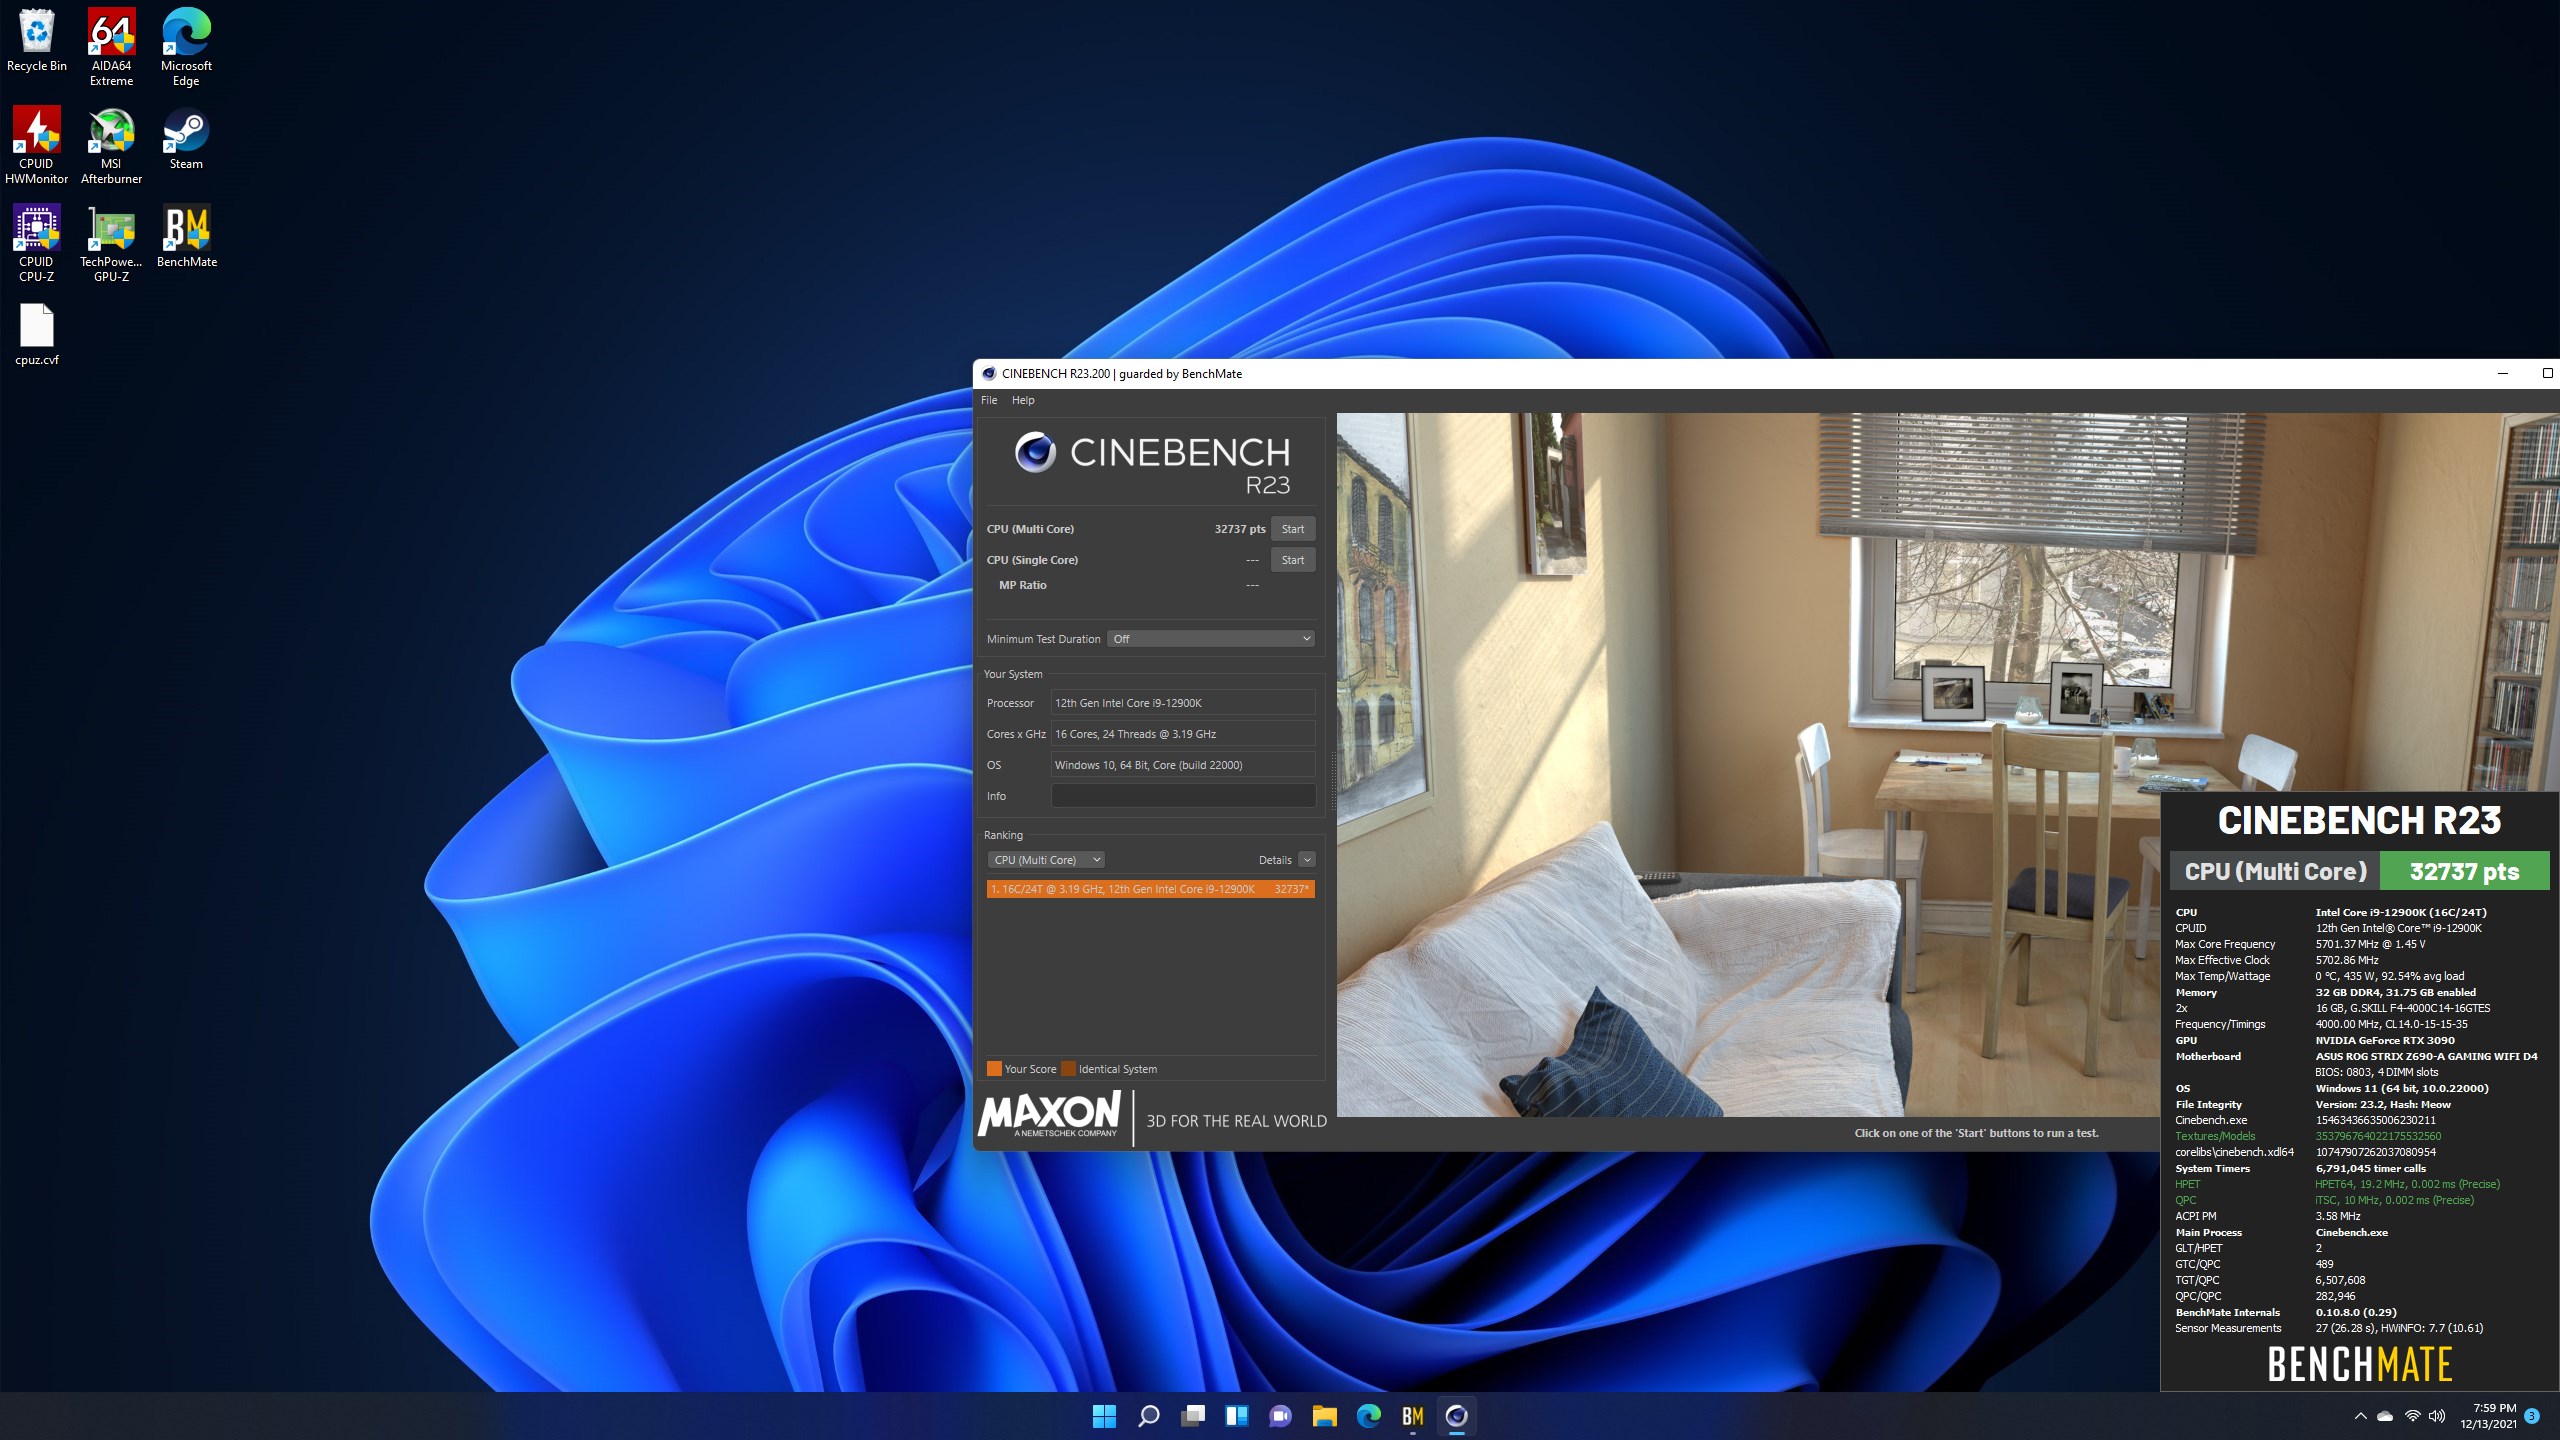
Task: Click inside the Info text field
Action: pos(1183,795)
